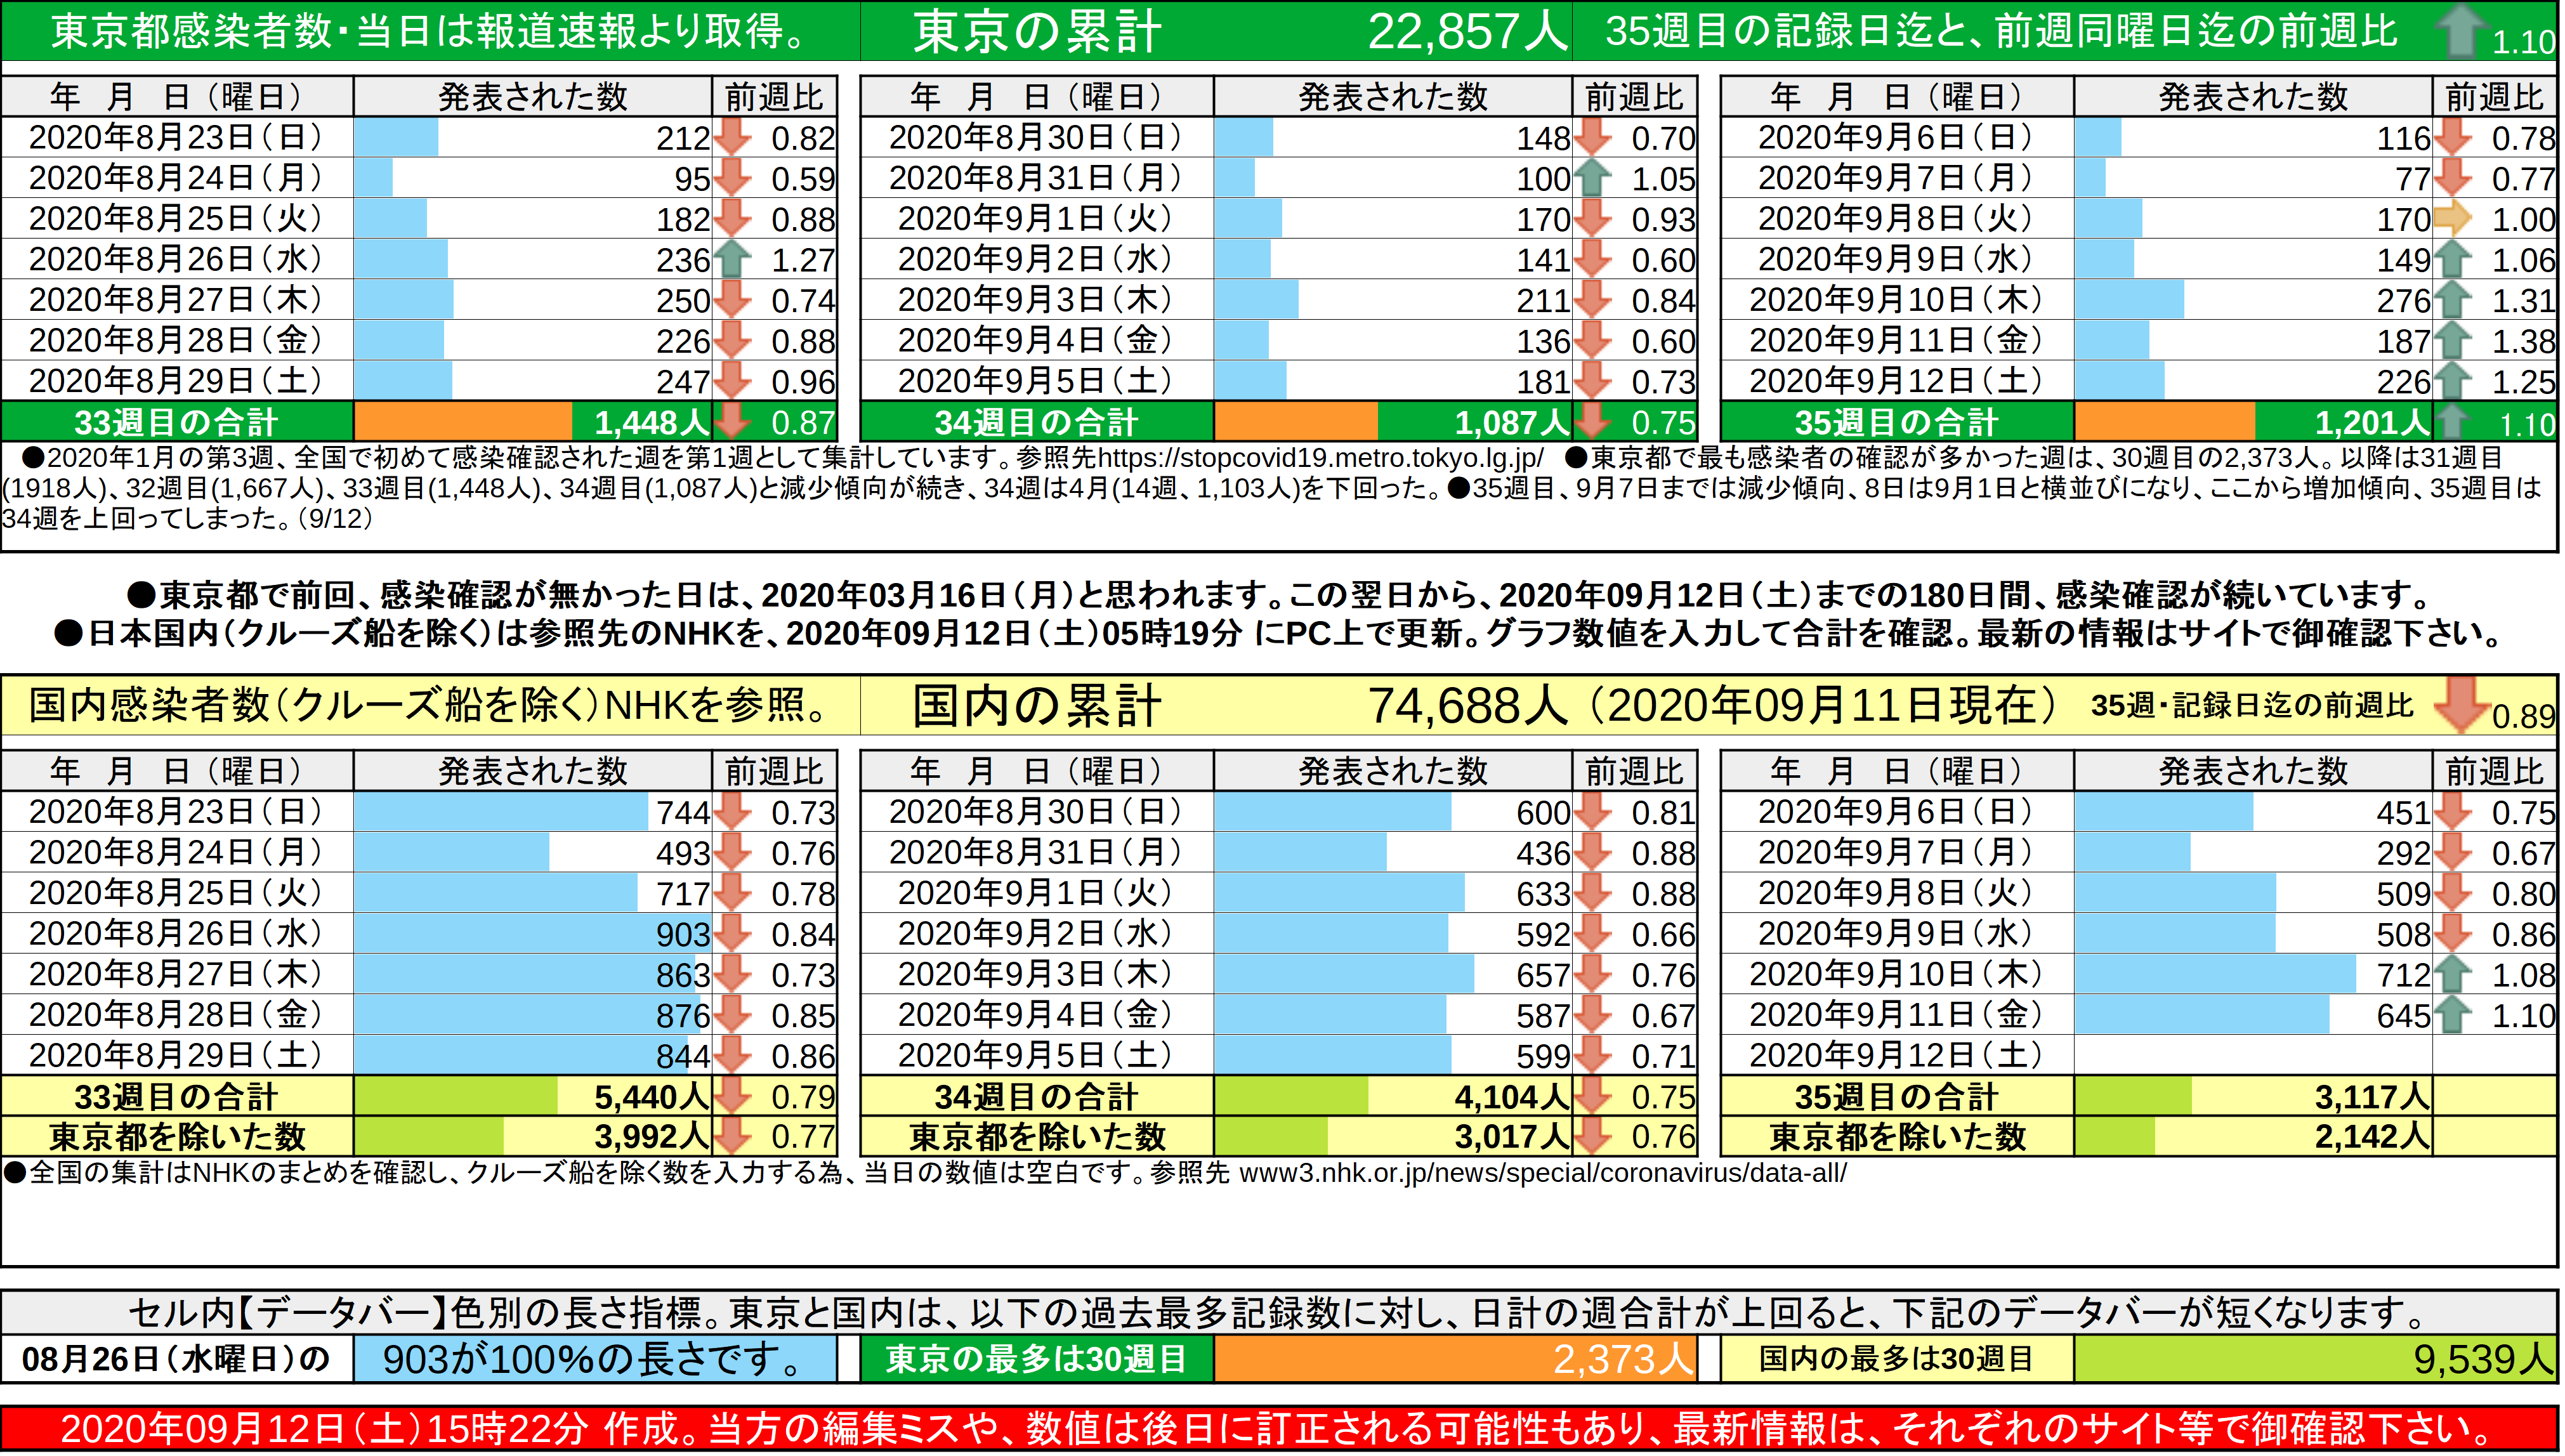Screen dimensions: 2565x1456
Task: Click the 国内感染者数 NHKを参照 yellow header
Action: (430, 705)
